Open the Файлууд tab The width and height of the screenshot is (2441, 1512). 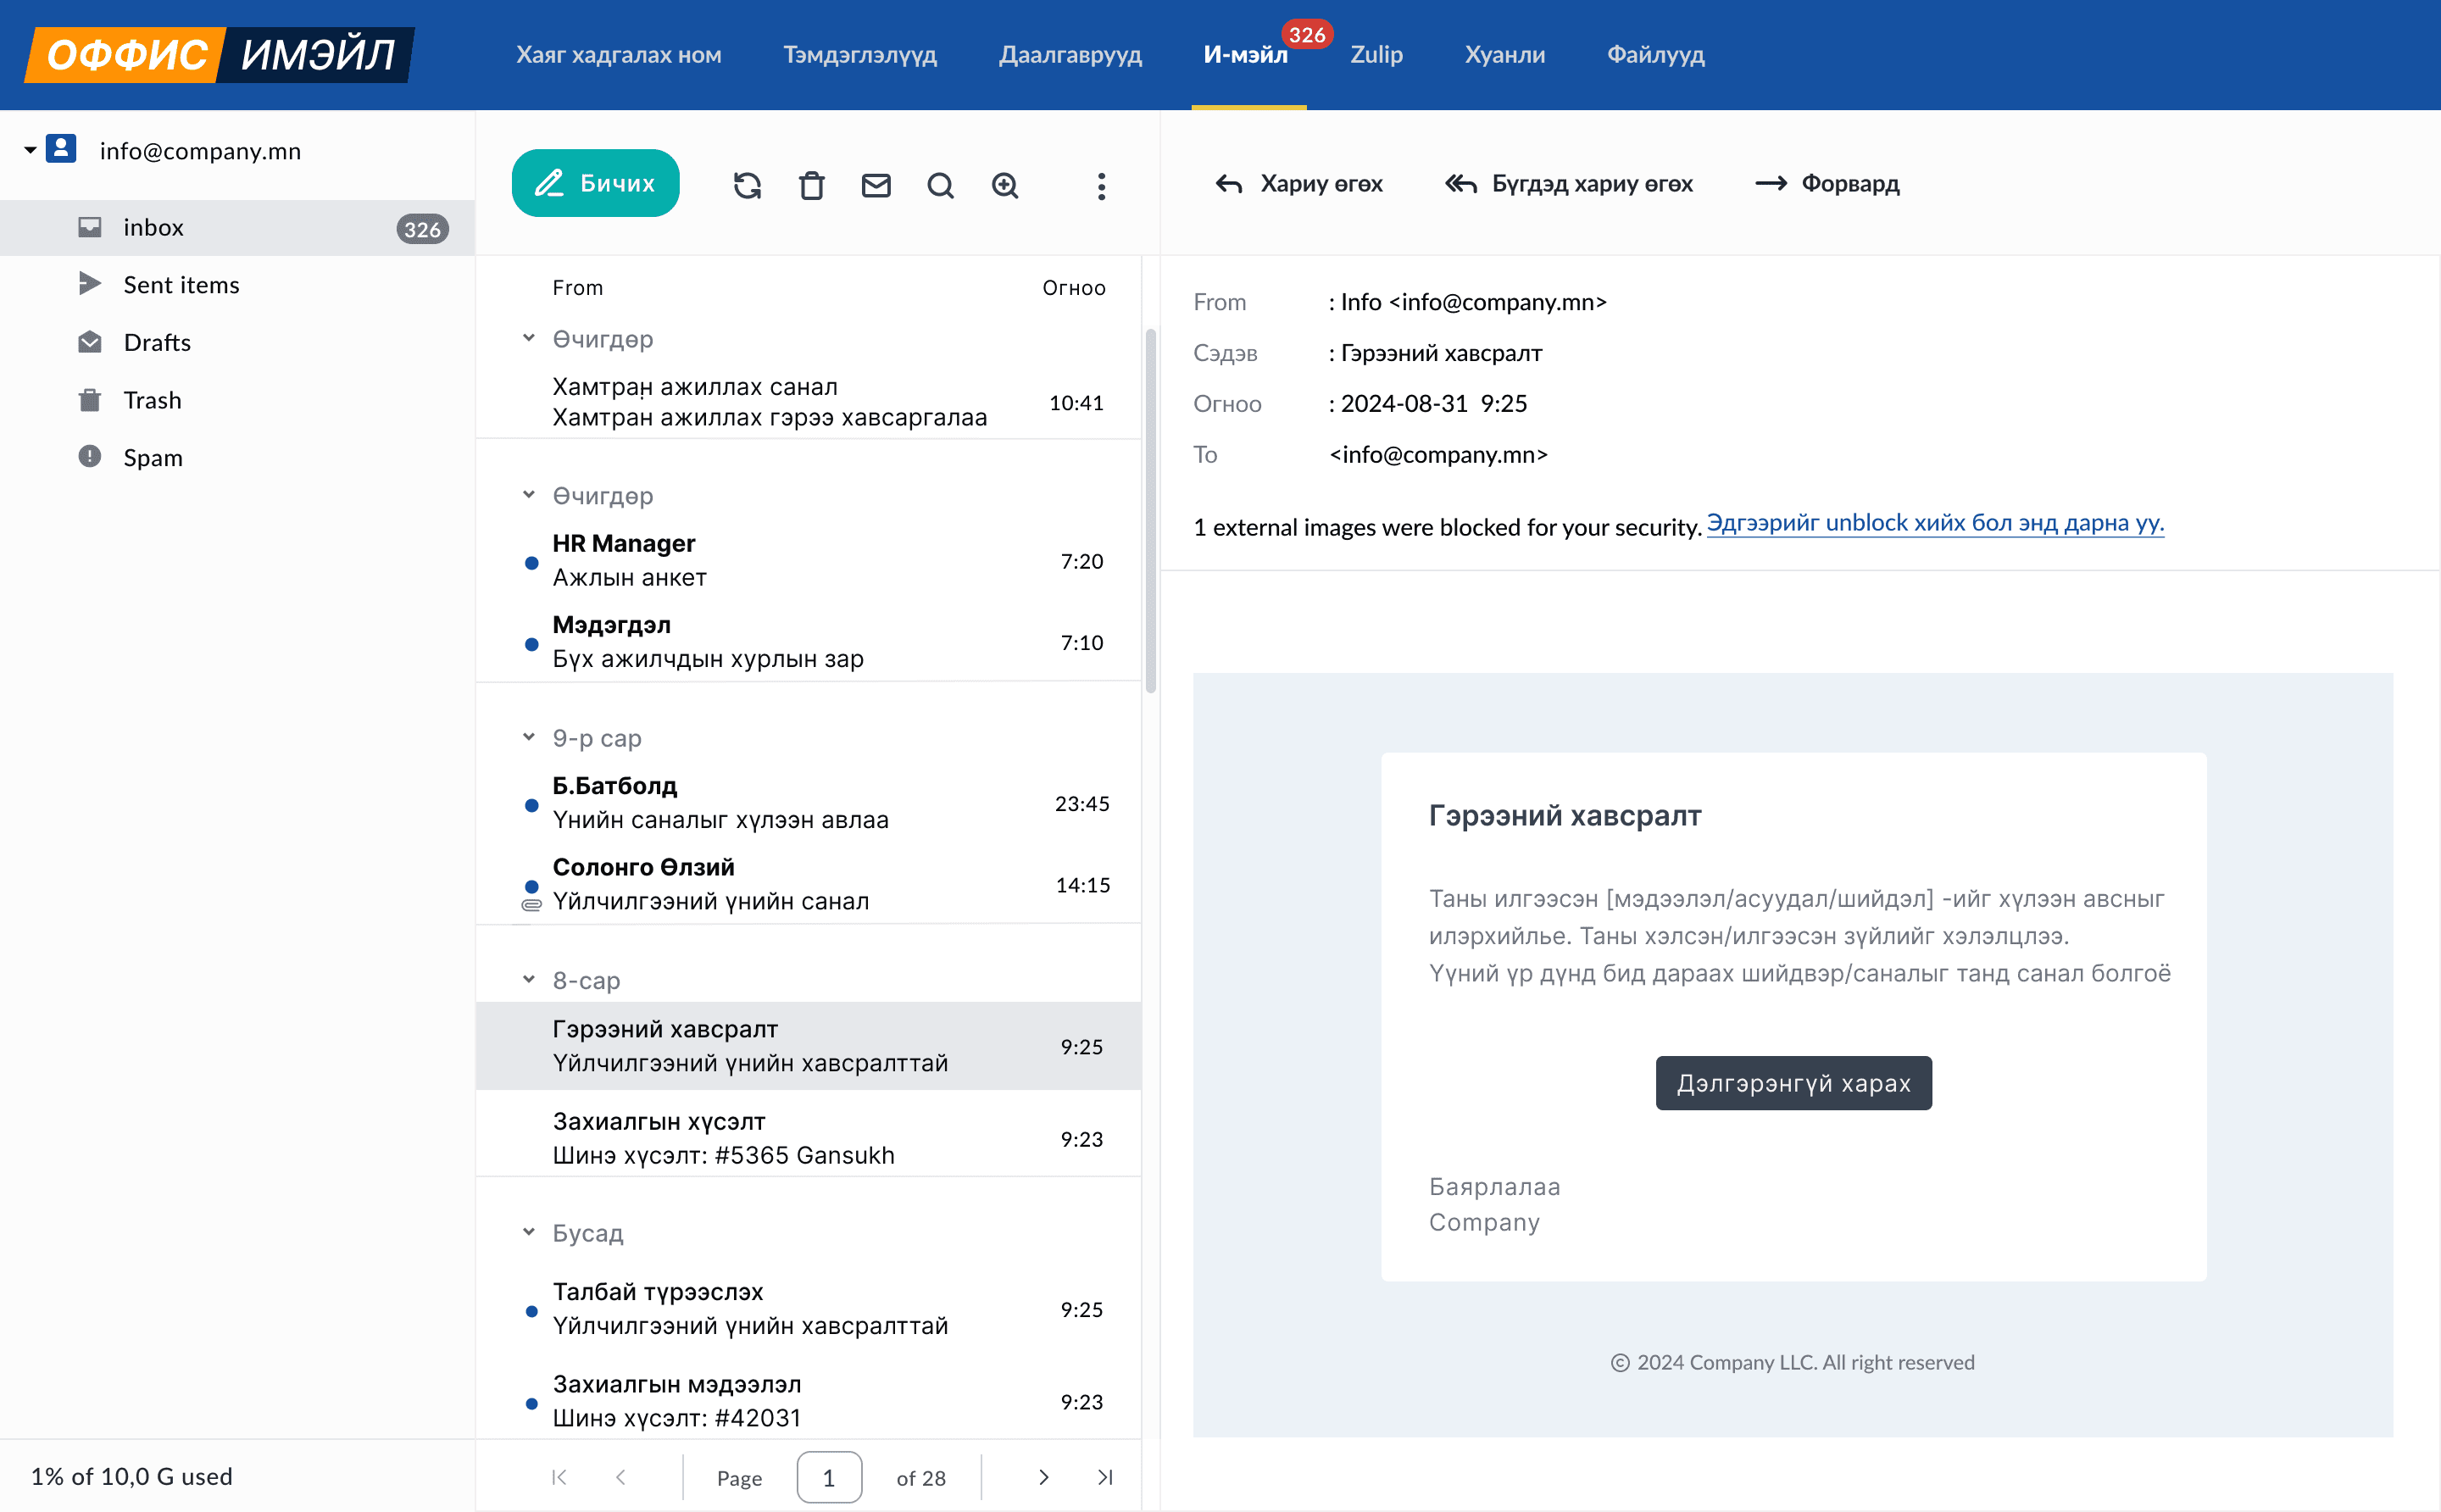1655,54
